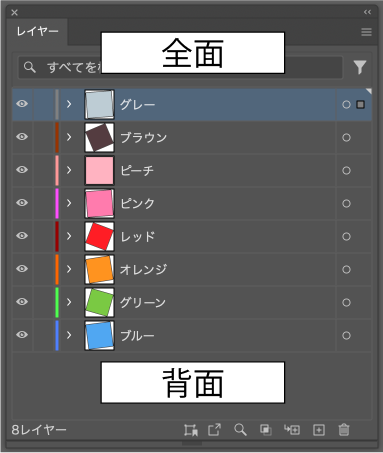Image resolution: width=383 pixels, height=453 pixels.
Task: Expand the グレー layer chevron
Action: click(x=69, y=104)
